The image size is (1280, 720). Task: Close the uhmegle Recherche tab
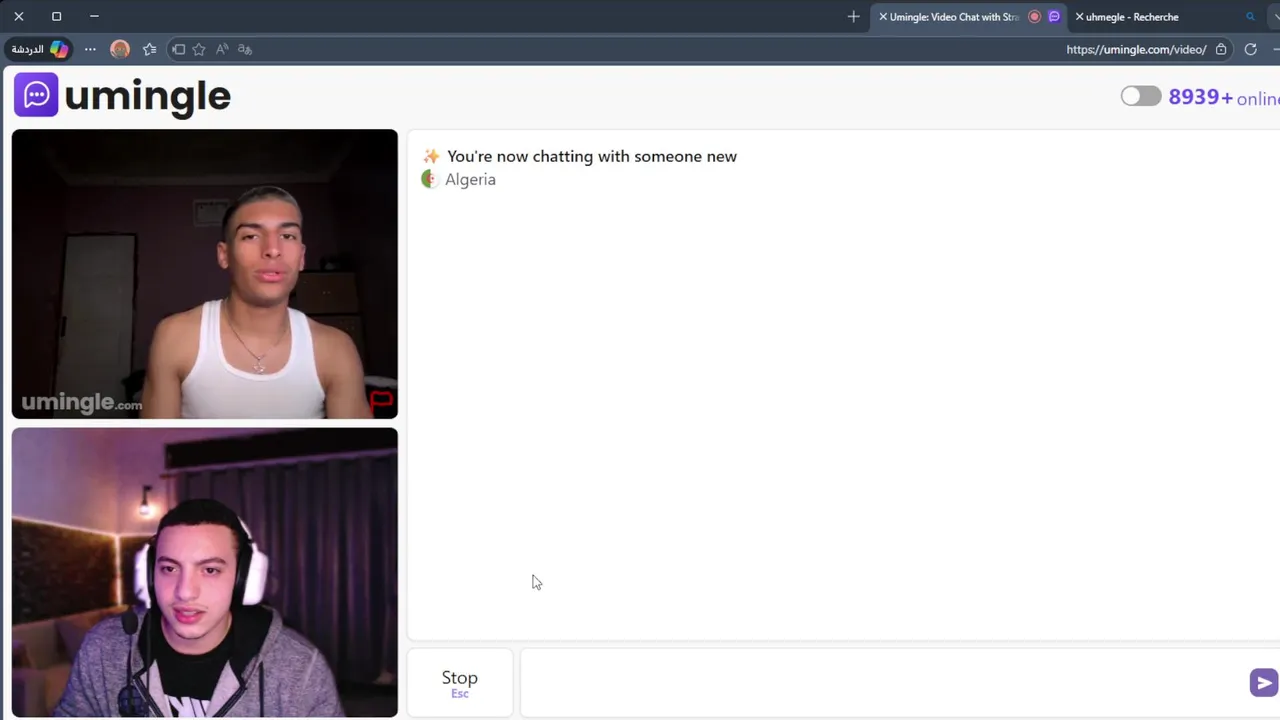click(1079, 17)
